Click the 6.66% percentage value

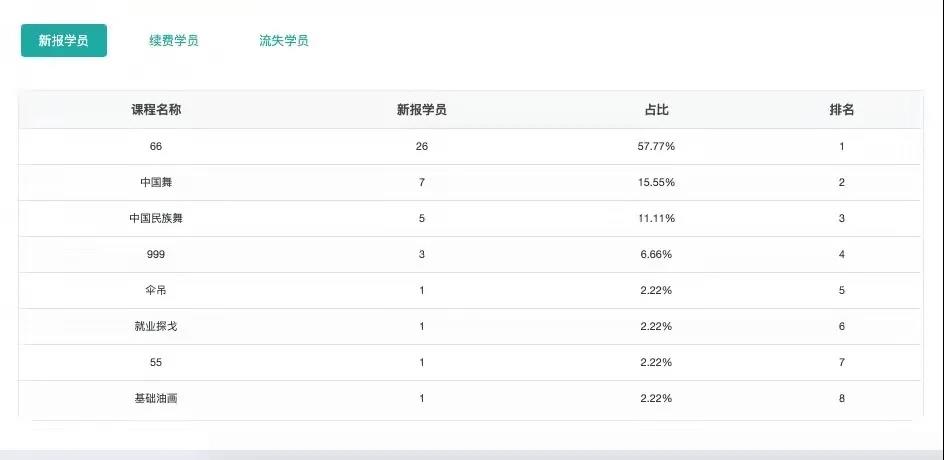656,255
